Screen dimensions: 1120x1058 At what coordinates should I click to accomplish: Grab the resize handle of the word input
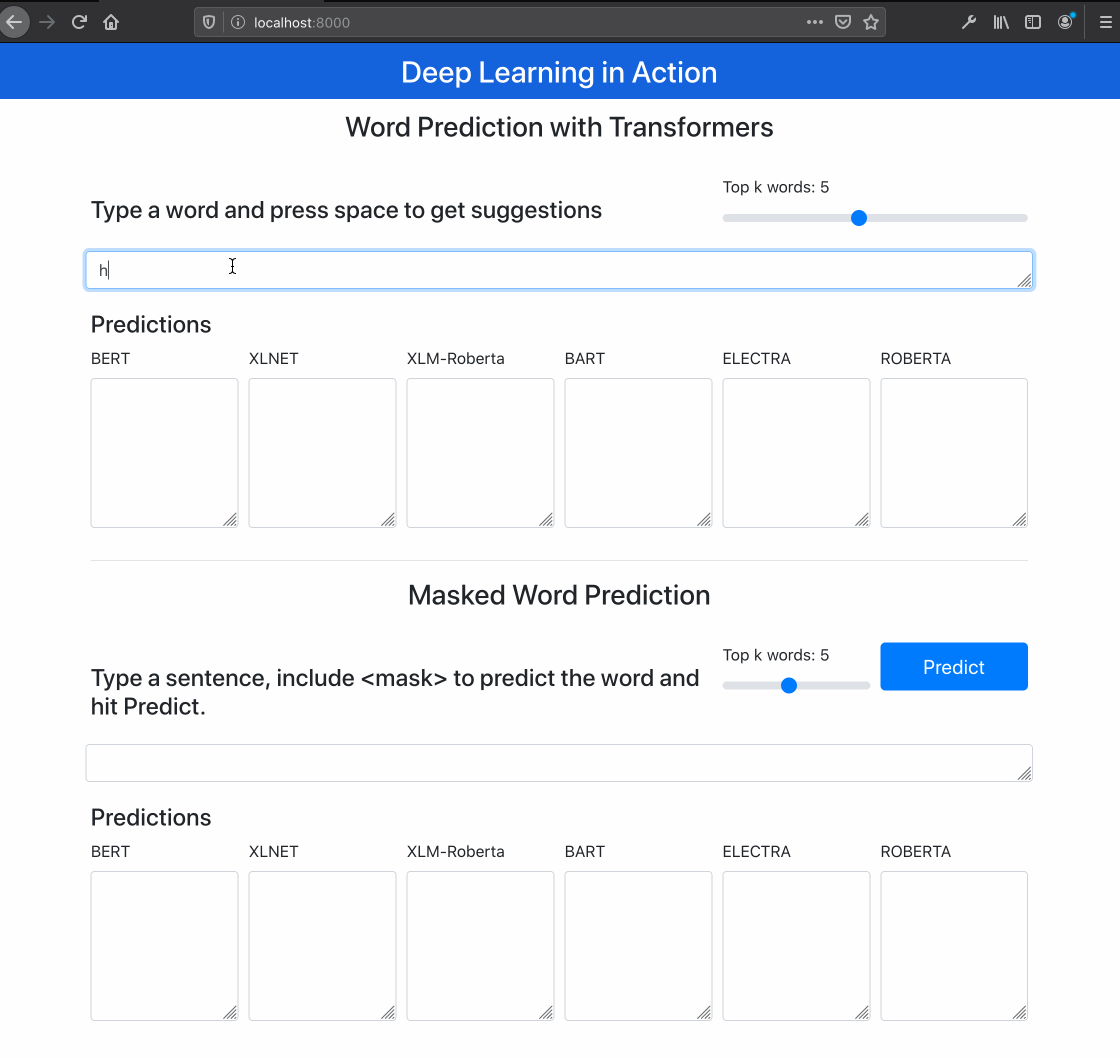pyautogui.click(x=1025, y=281)
